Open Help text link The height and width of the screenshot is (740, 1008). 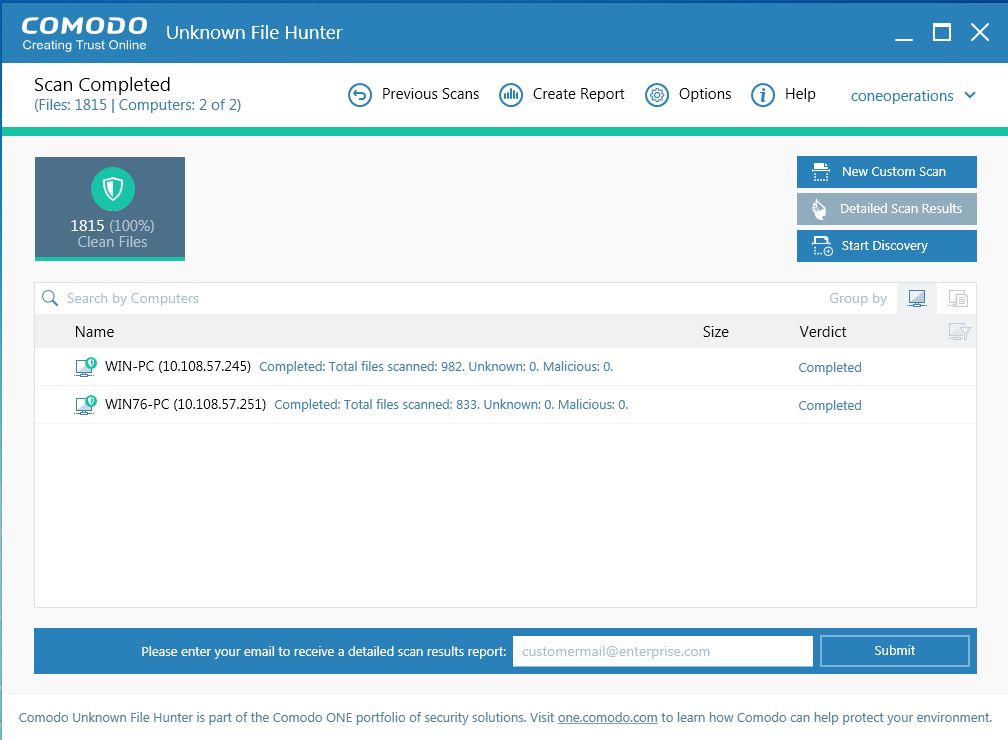(800, 94)
